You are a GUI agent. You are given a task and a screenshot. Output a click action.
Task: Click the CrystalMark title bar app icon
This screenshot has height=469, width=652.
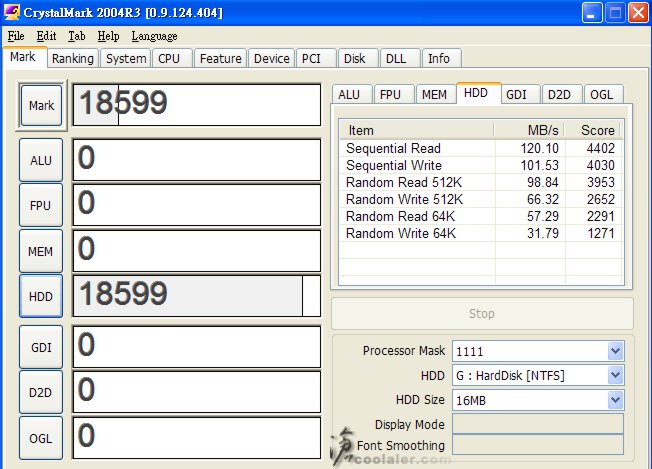[x=12, y=12]
